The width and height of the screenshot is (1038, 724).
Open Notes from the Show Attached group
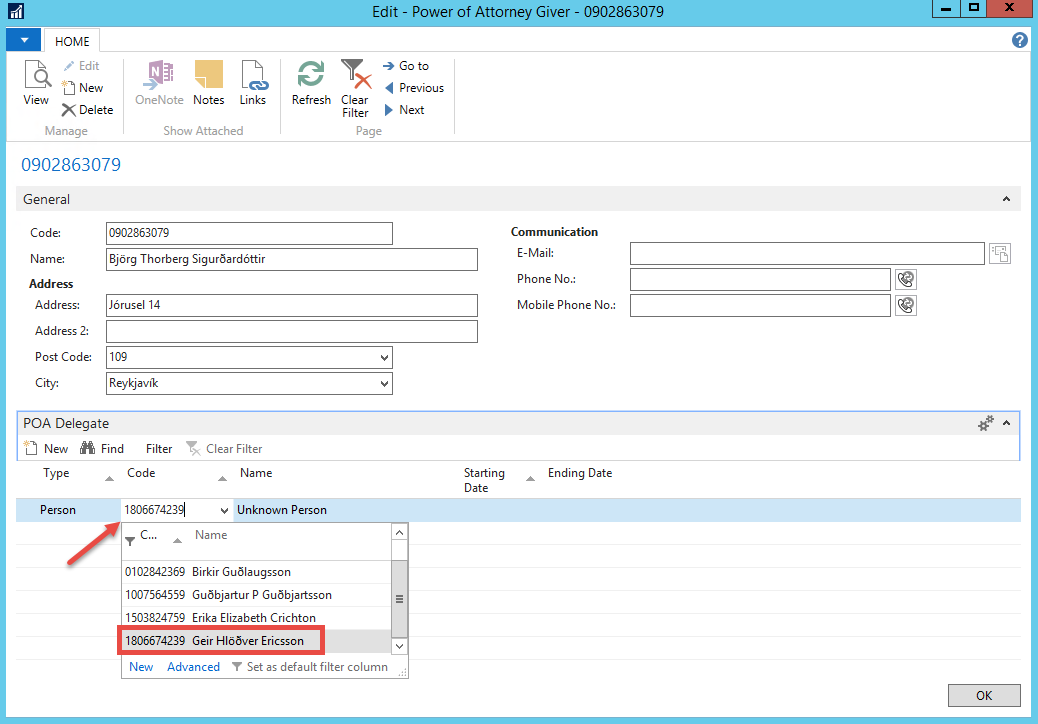tap(208, 84)
